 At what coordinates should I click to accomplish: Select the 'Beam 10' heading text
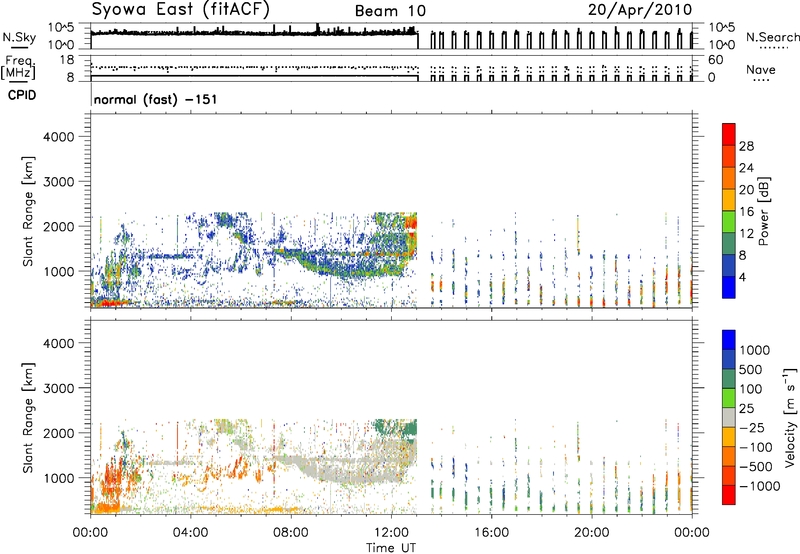(390, 11)
